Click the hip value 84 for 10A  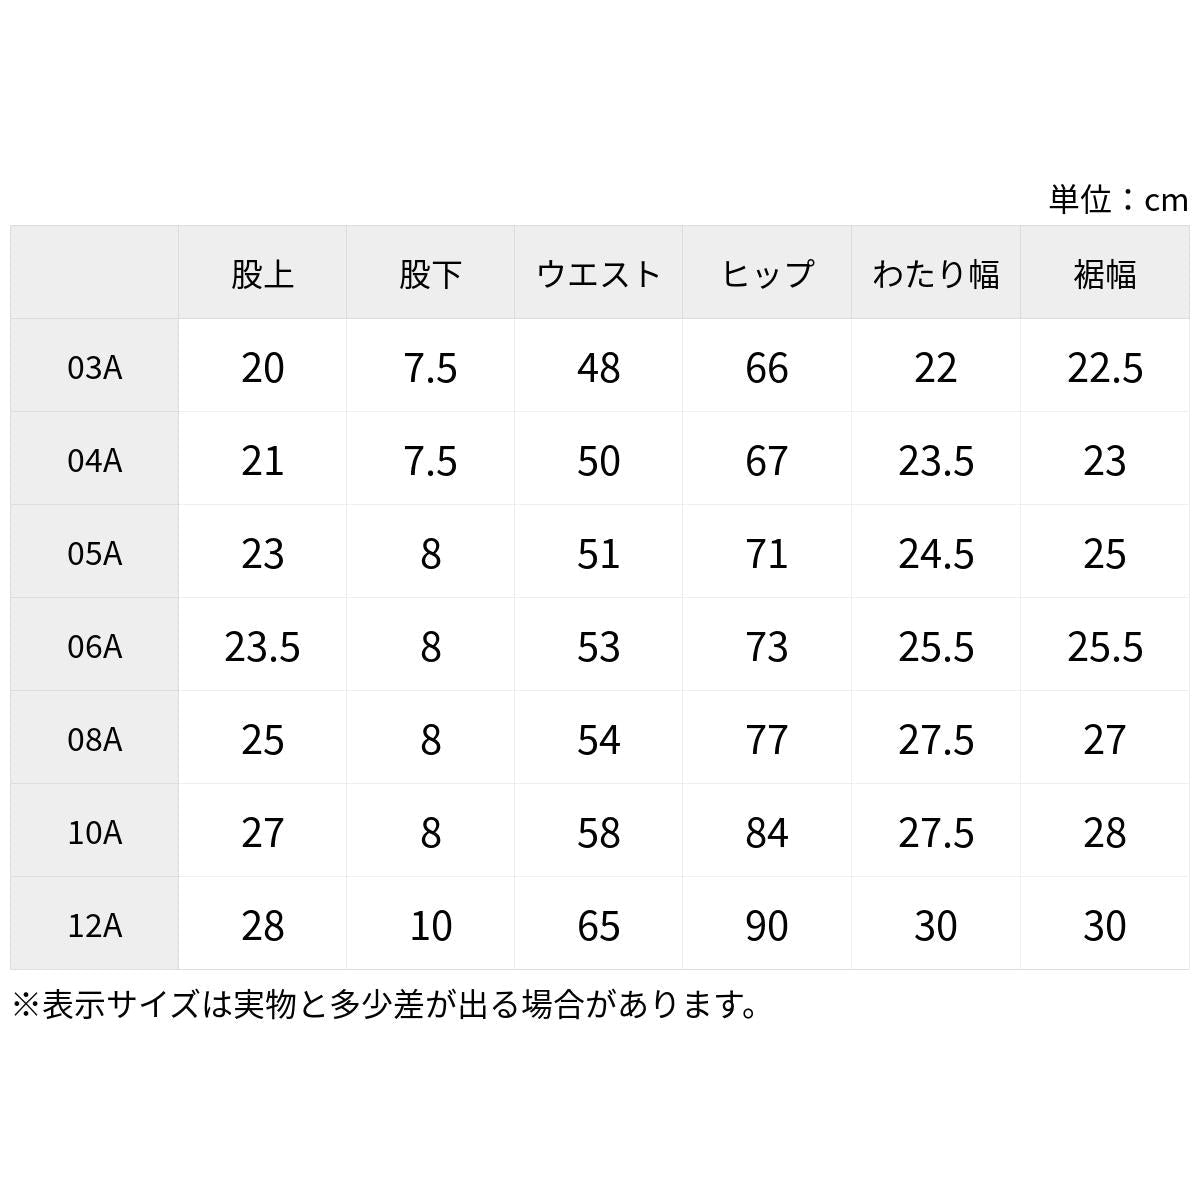point(767,832)
